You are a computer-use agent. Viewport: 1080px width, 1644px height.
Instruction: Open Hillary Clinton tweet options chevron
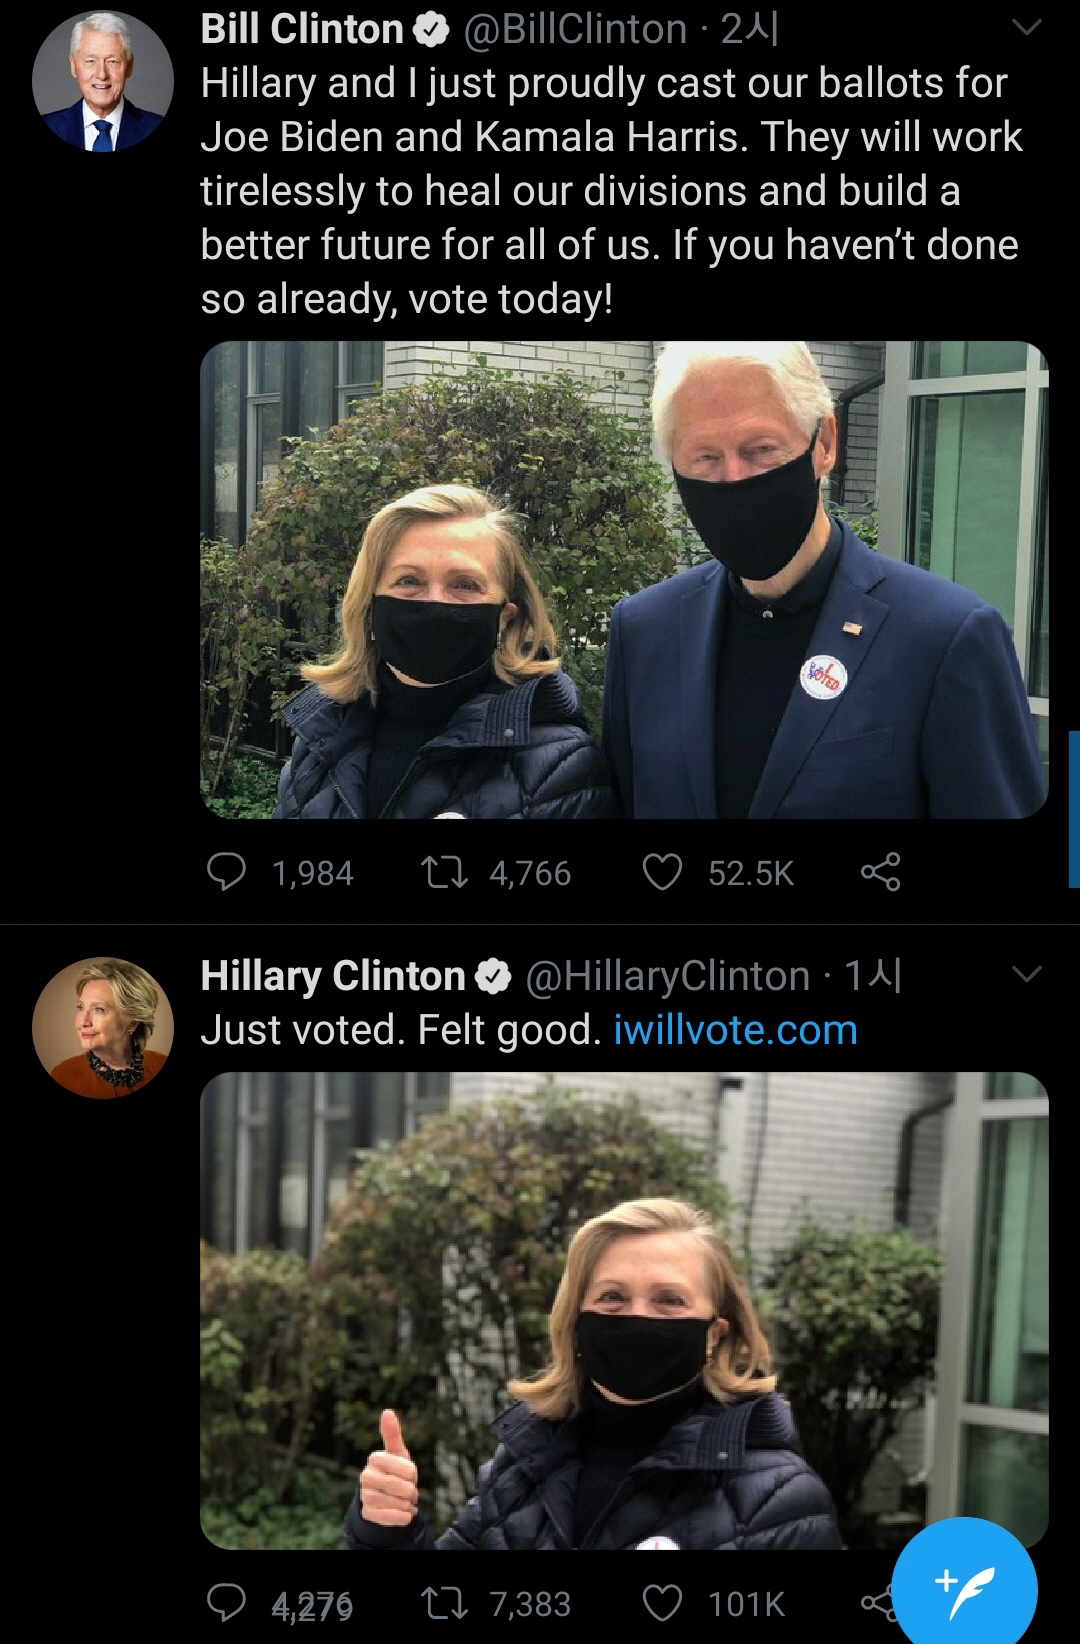[1027, 974]
